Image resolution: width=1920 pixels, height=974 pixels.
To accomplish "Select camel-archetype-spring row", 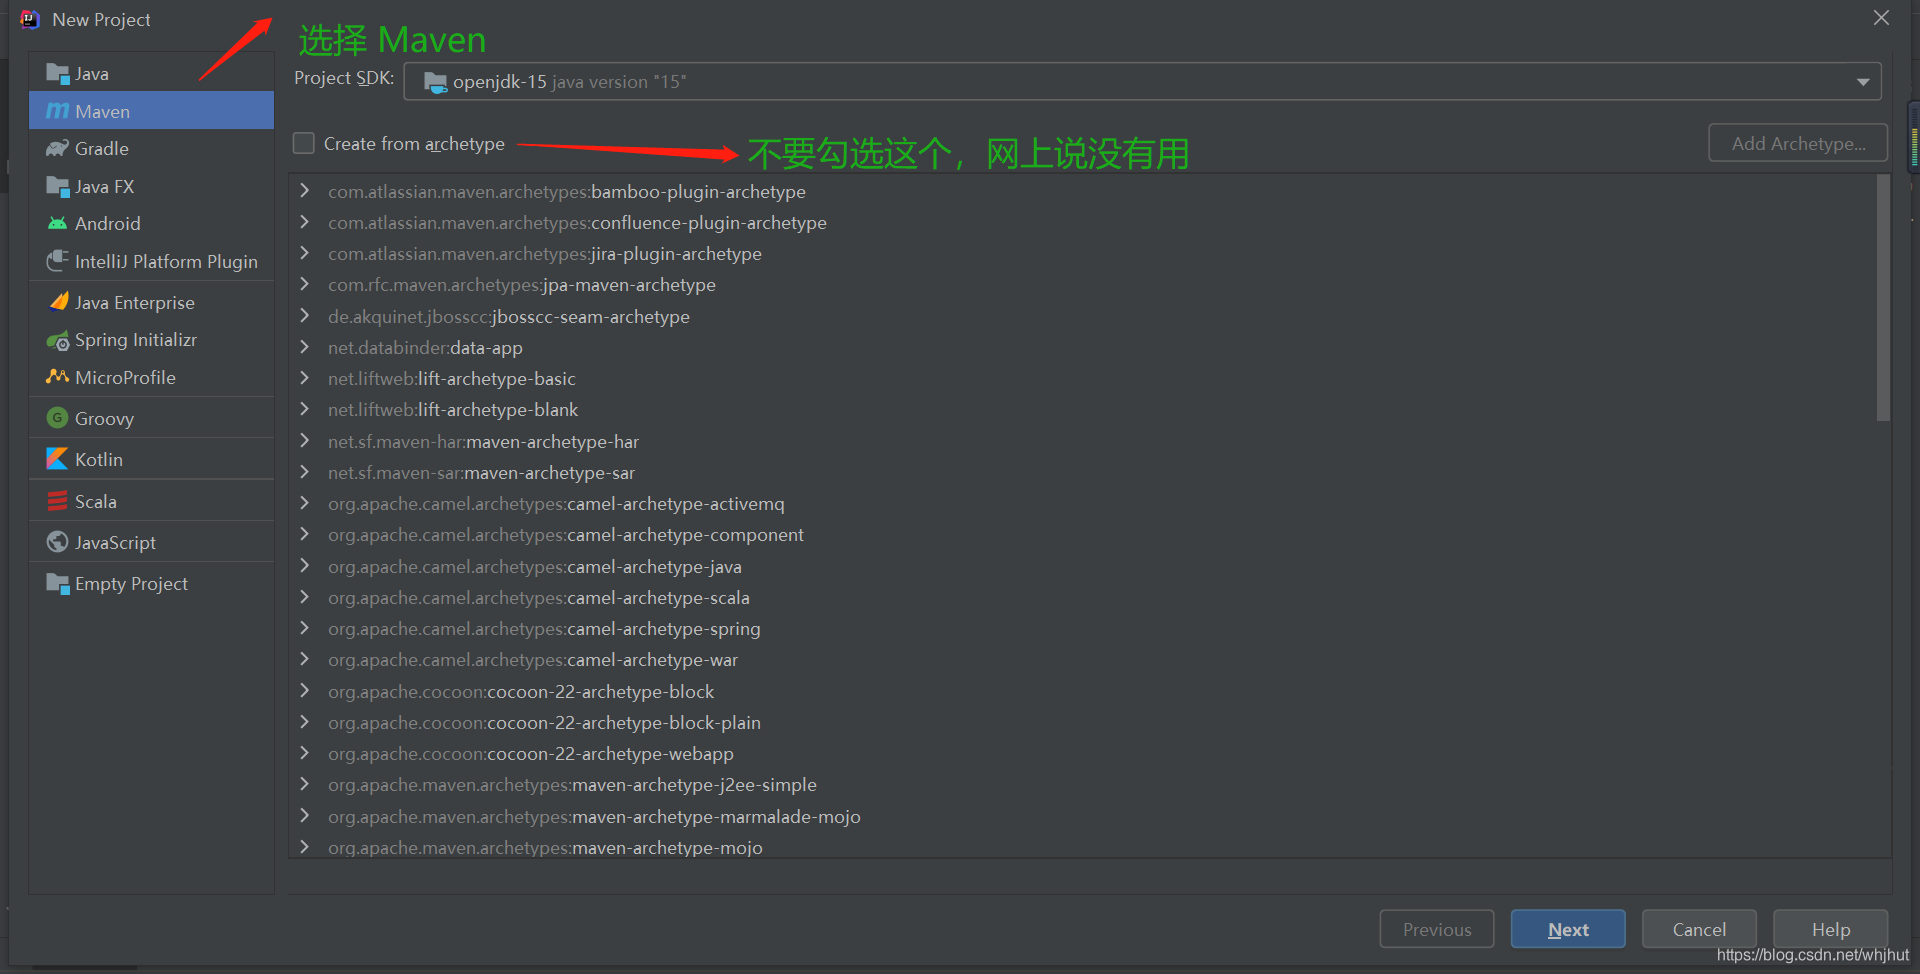I will 1083,629.
